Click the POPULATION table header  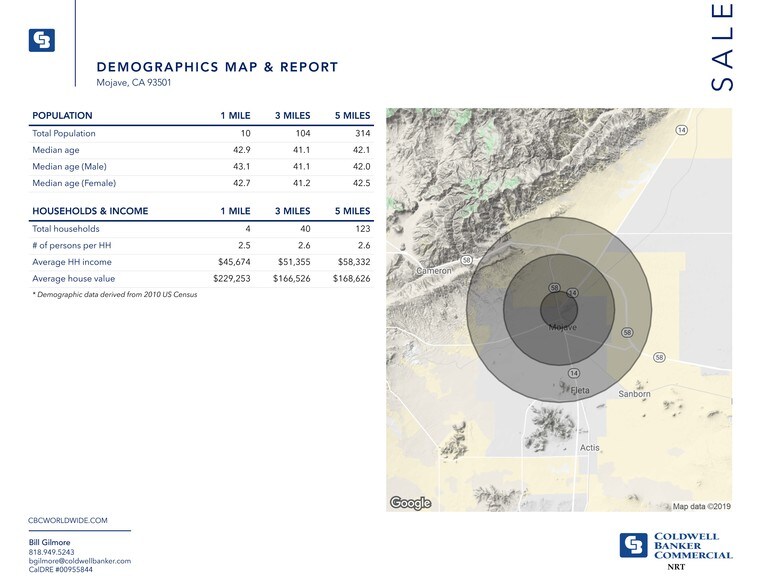point(62,115)
